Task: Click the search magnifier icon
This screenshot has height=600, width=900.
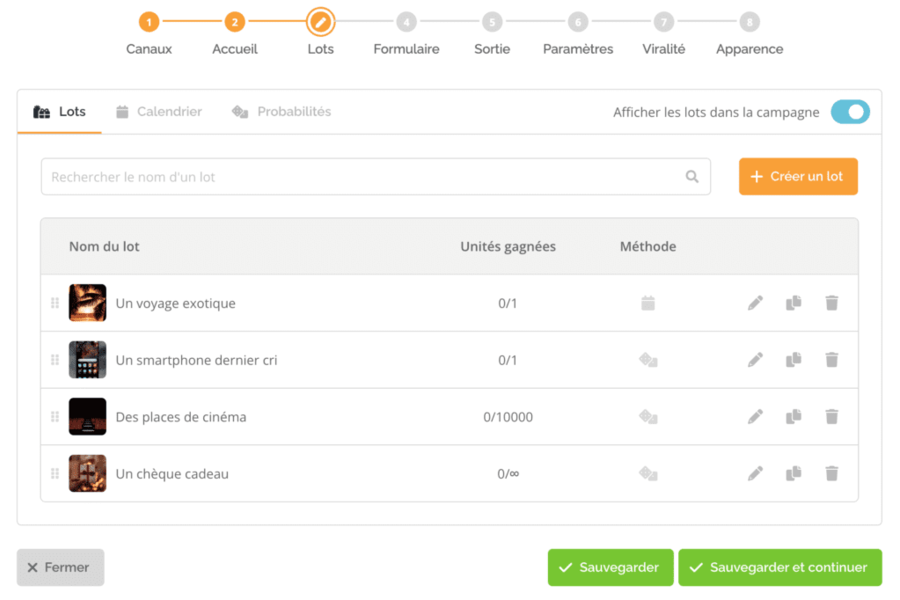Action: coord(692,176)
